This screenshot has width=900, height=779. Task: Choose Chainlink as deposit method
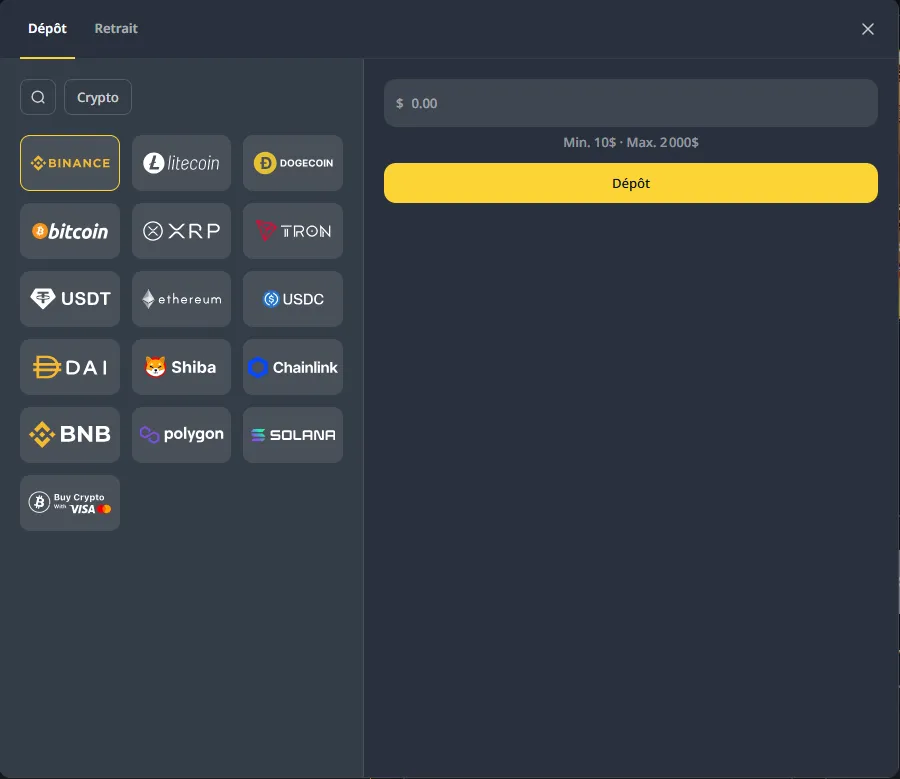[293, 367]
